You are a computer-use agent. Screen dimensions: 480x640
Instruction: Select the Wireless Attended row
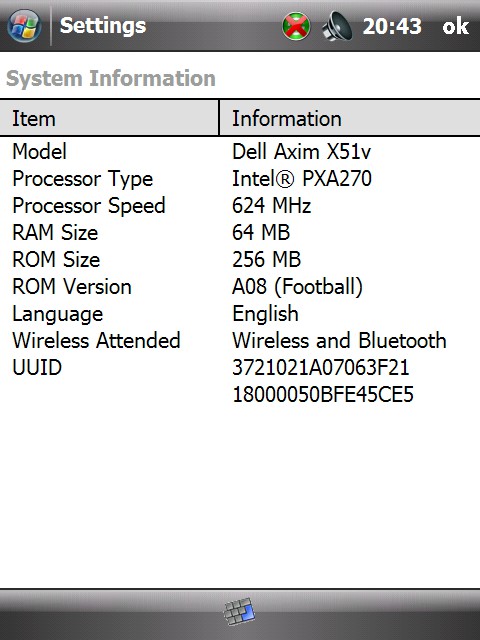(240, 340)
